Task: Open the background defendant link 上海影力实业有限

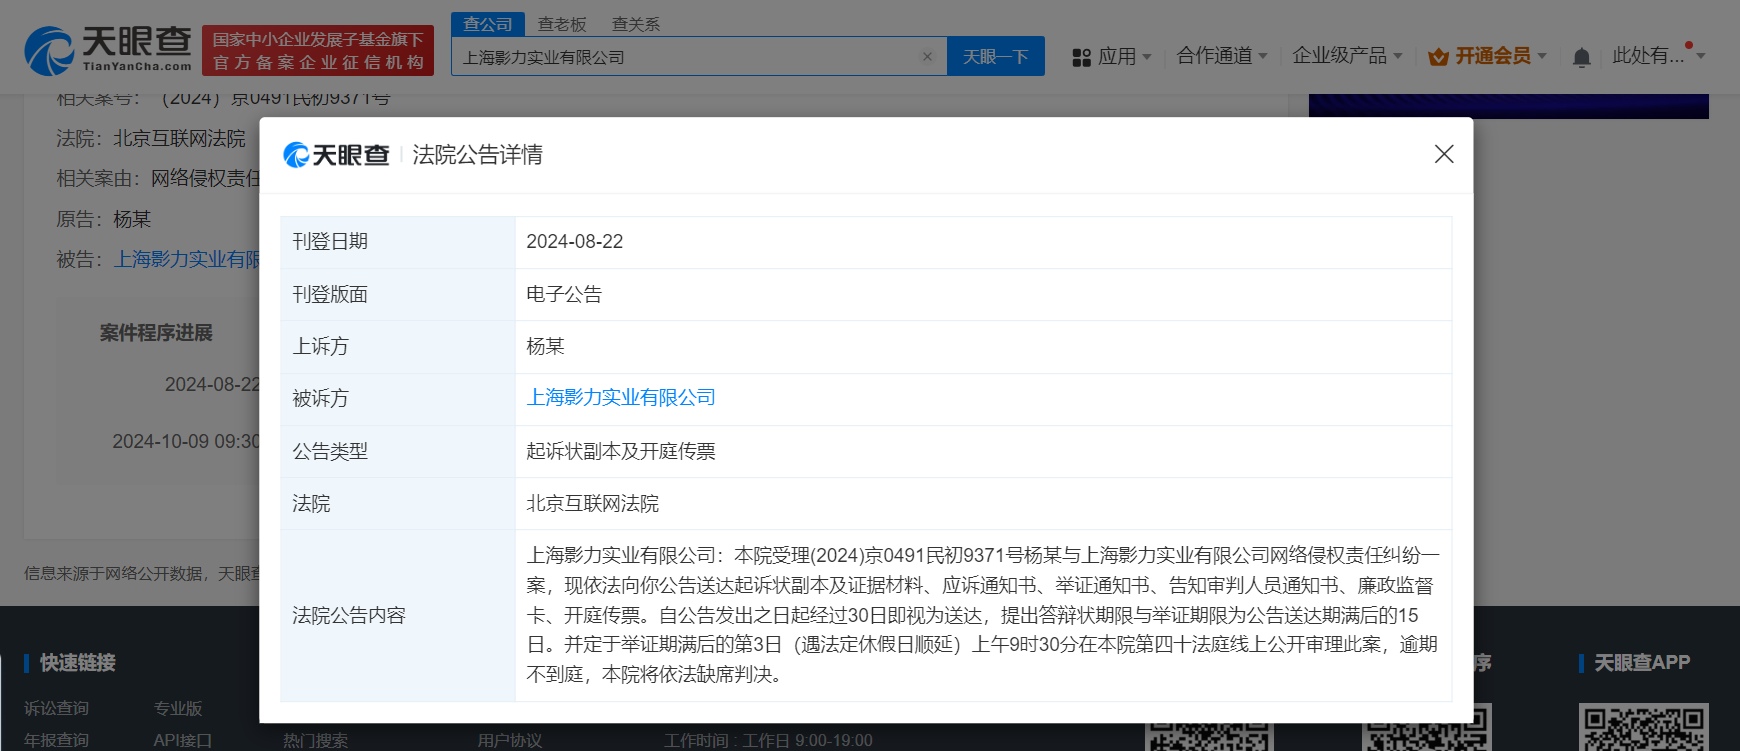Action: click(186, 259)
